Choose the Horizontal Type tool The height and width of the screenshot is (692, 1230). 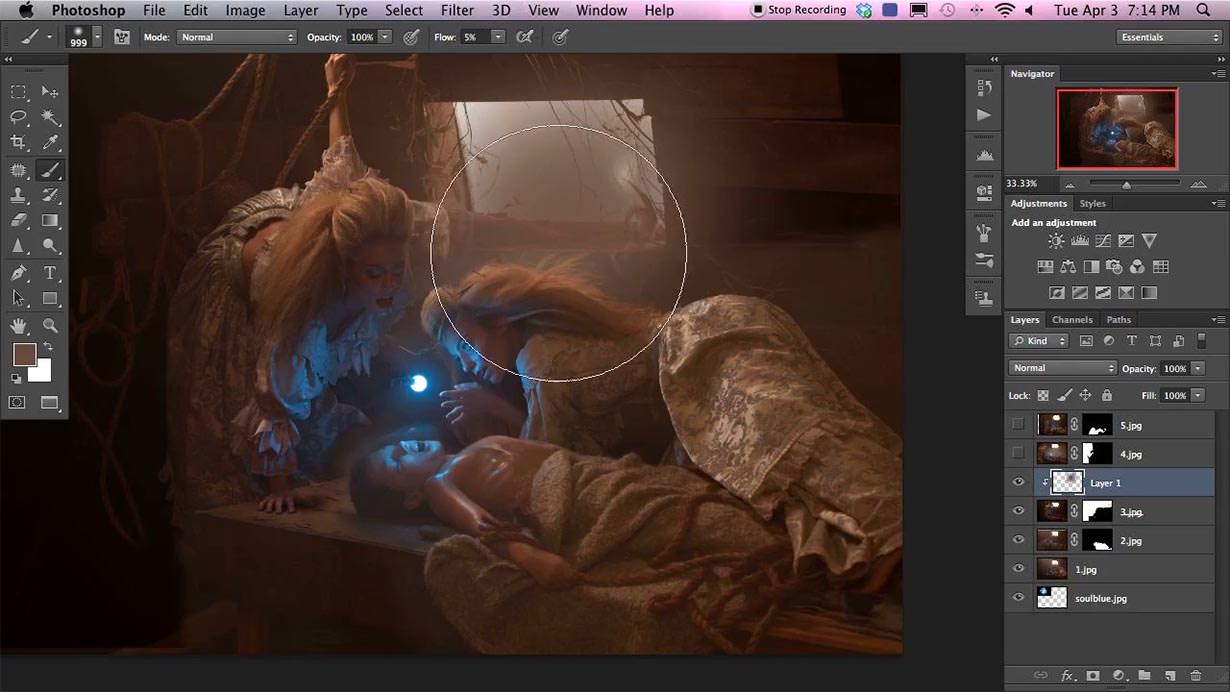pos(49,273)
